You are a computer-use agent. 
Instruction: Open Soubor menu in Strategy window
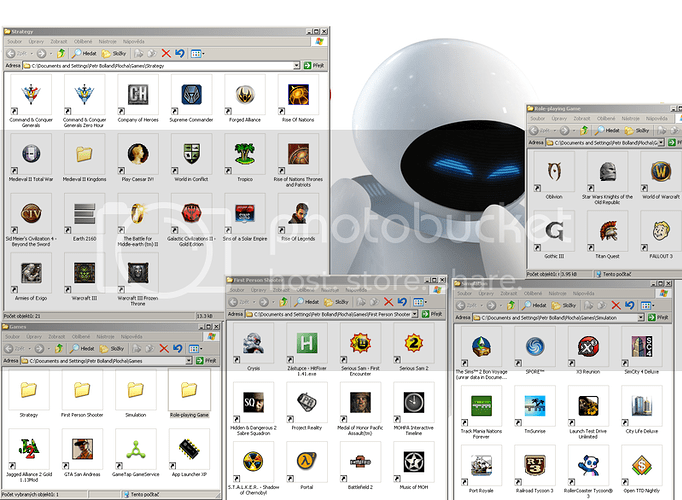pyautogui.click(x=14, y=41)
